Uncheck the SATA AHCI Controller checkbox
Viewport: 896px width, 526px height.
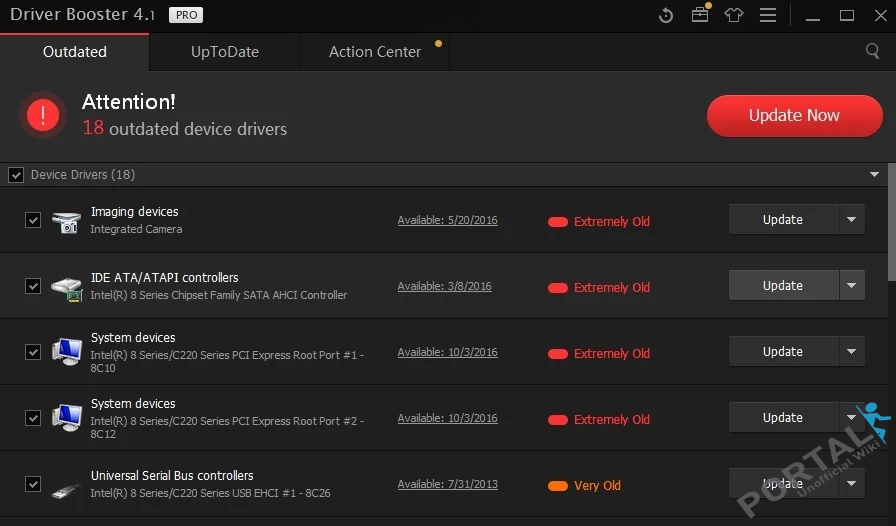(x=33, y=286)
